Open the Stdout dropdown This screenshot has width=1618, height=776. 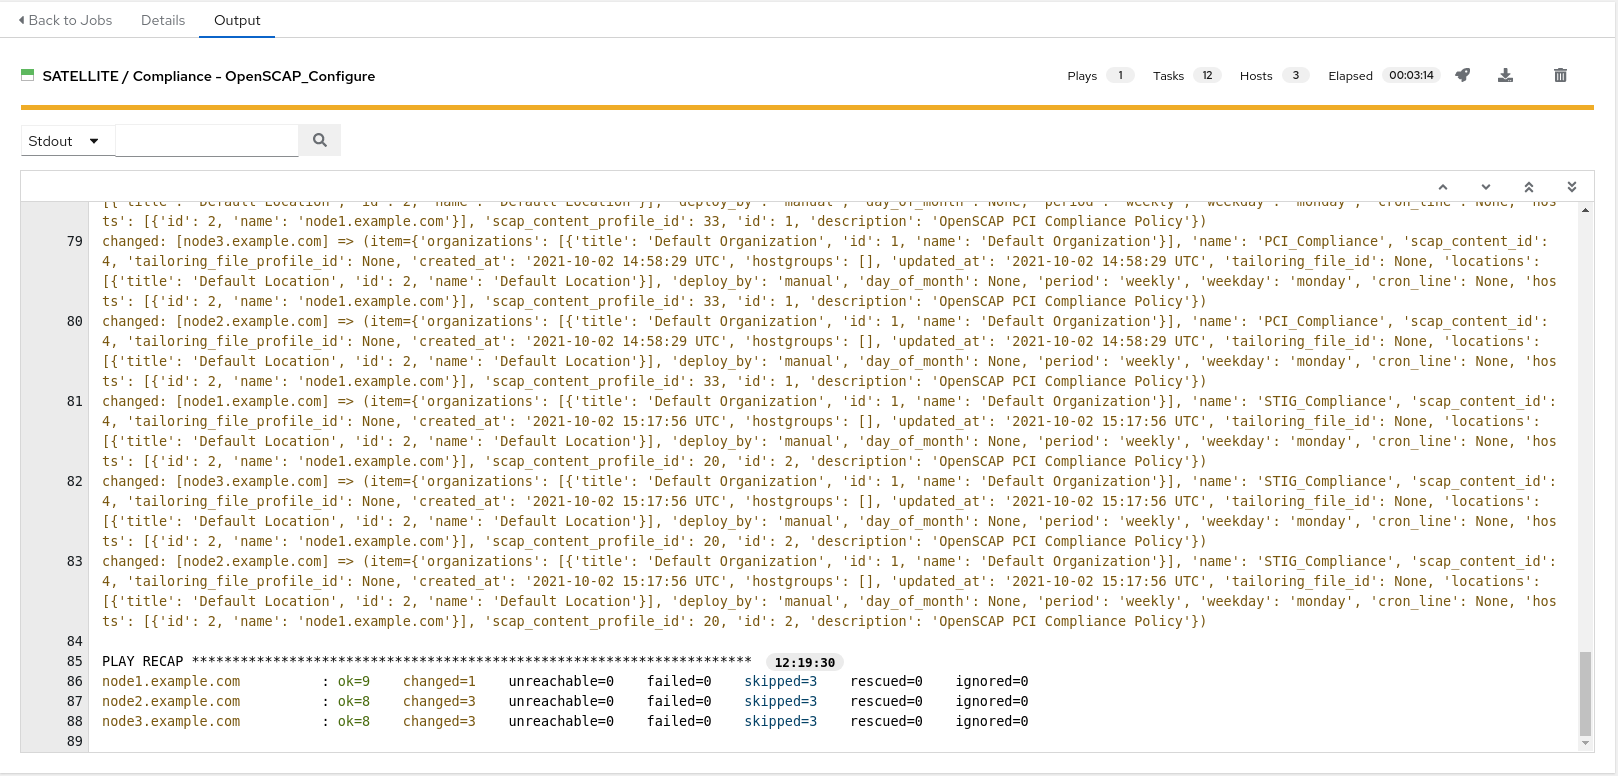(x=68, y=141)
